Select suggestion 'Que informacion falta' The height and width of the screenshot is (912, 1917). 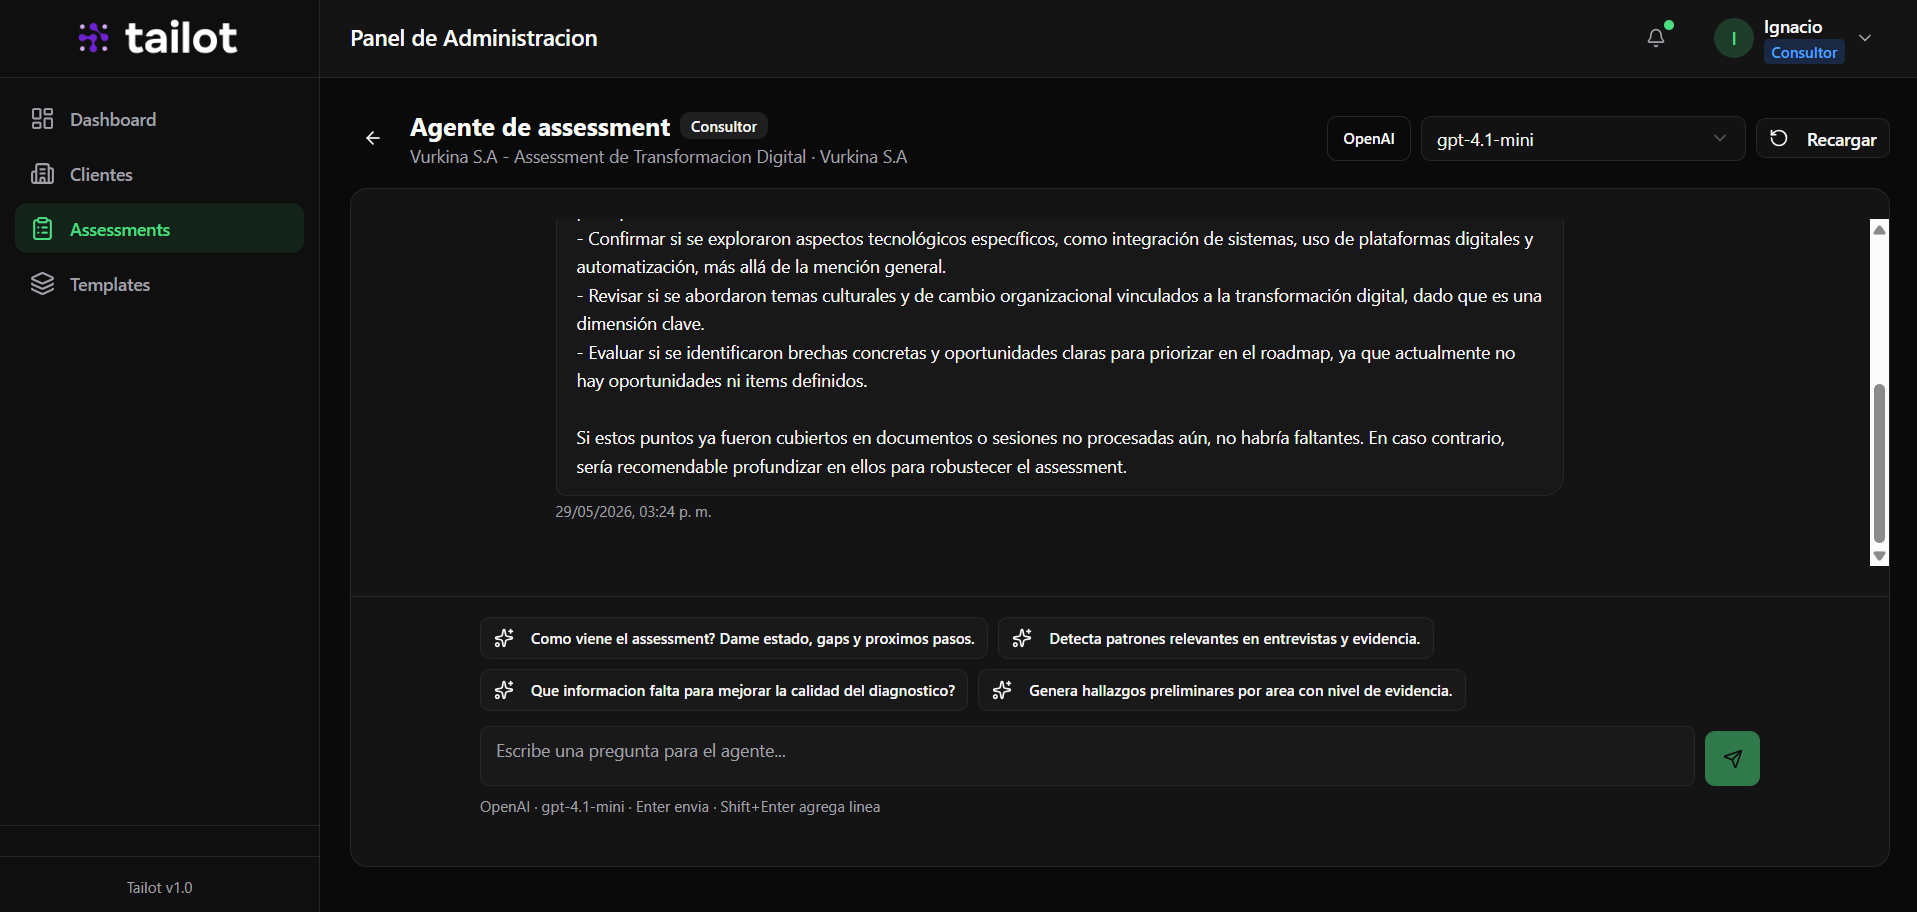(724, 691)
